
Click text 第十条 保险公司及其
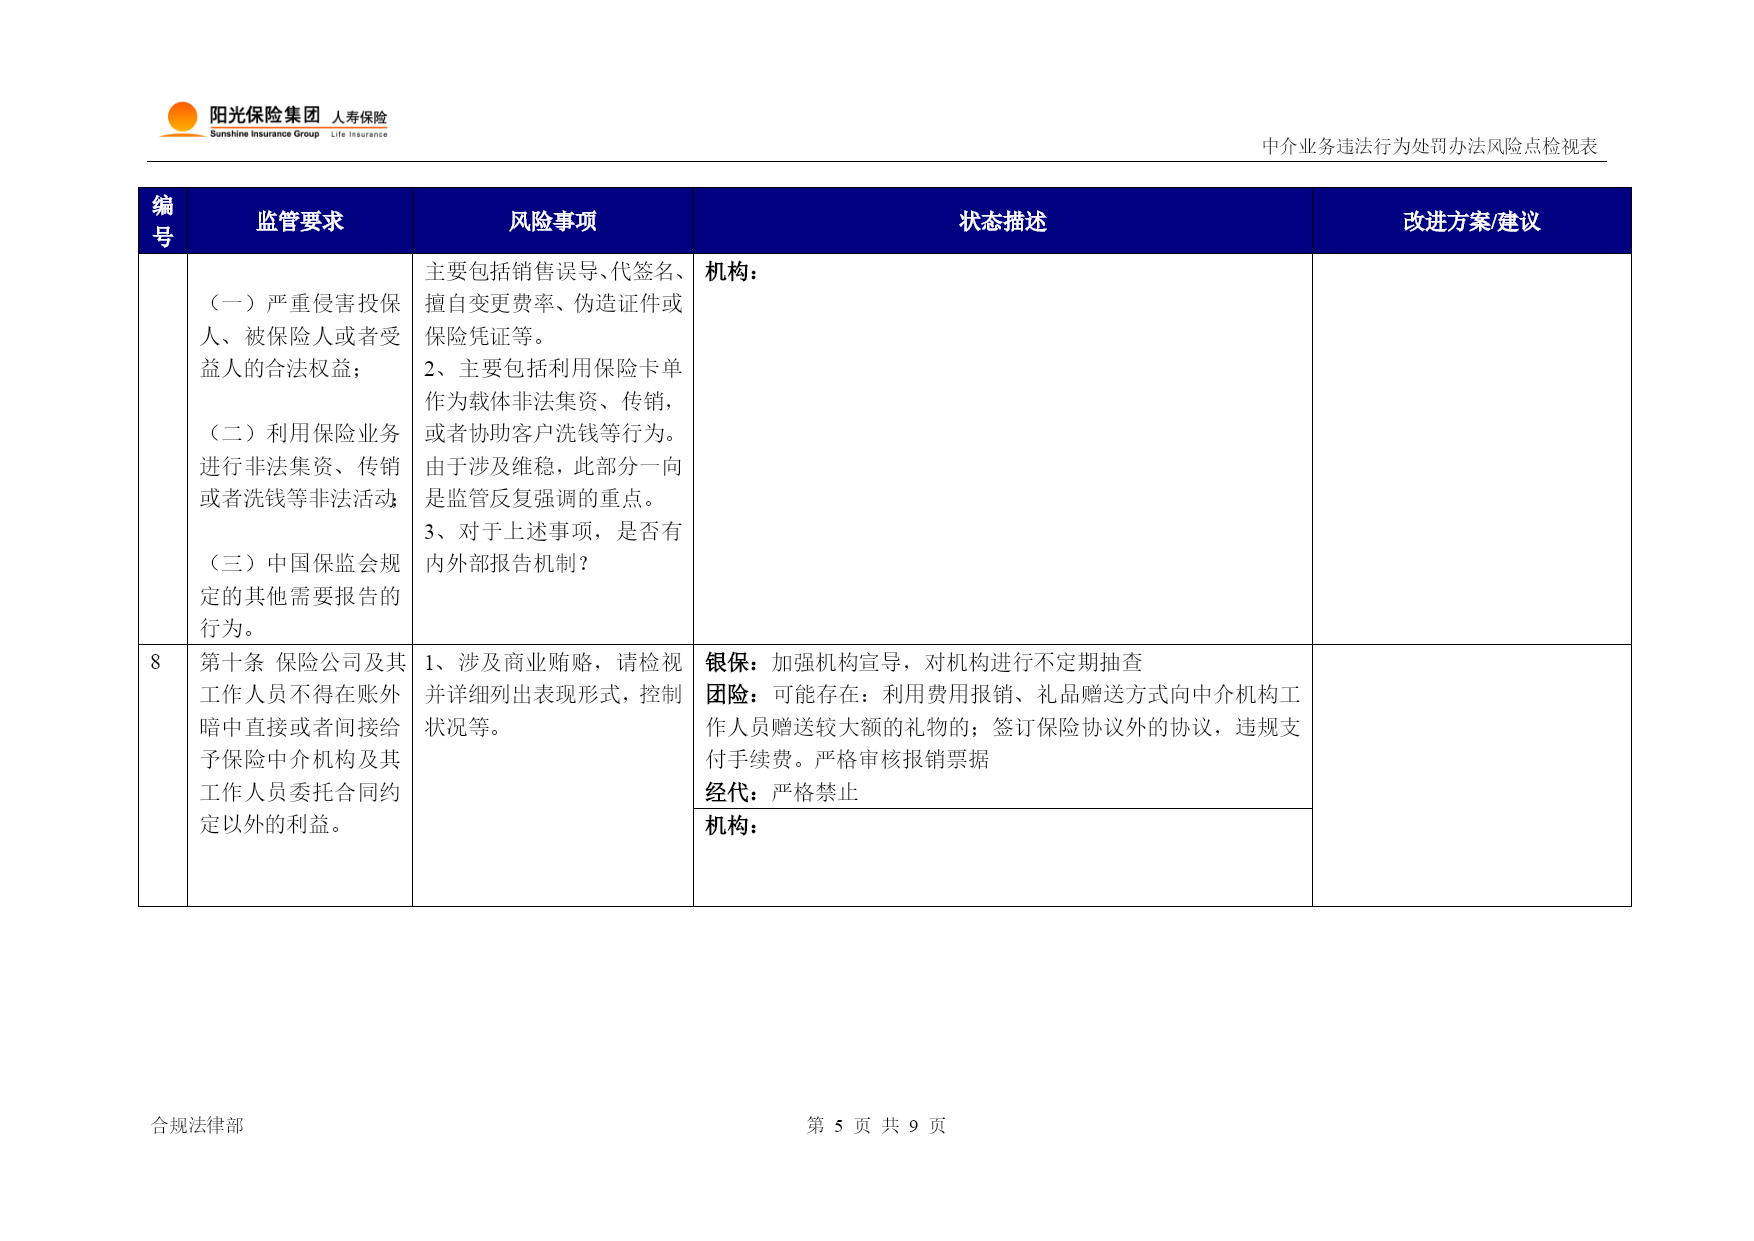click(x=303, y=662)
